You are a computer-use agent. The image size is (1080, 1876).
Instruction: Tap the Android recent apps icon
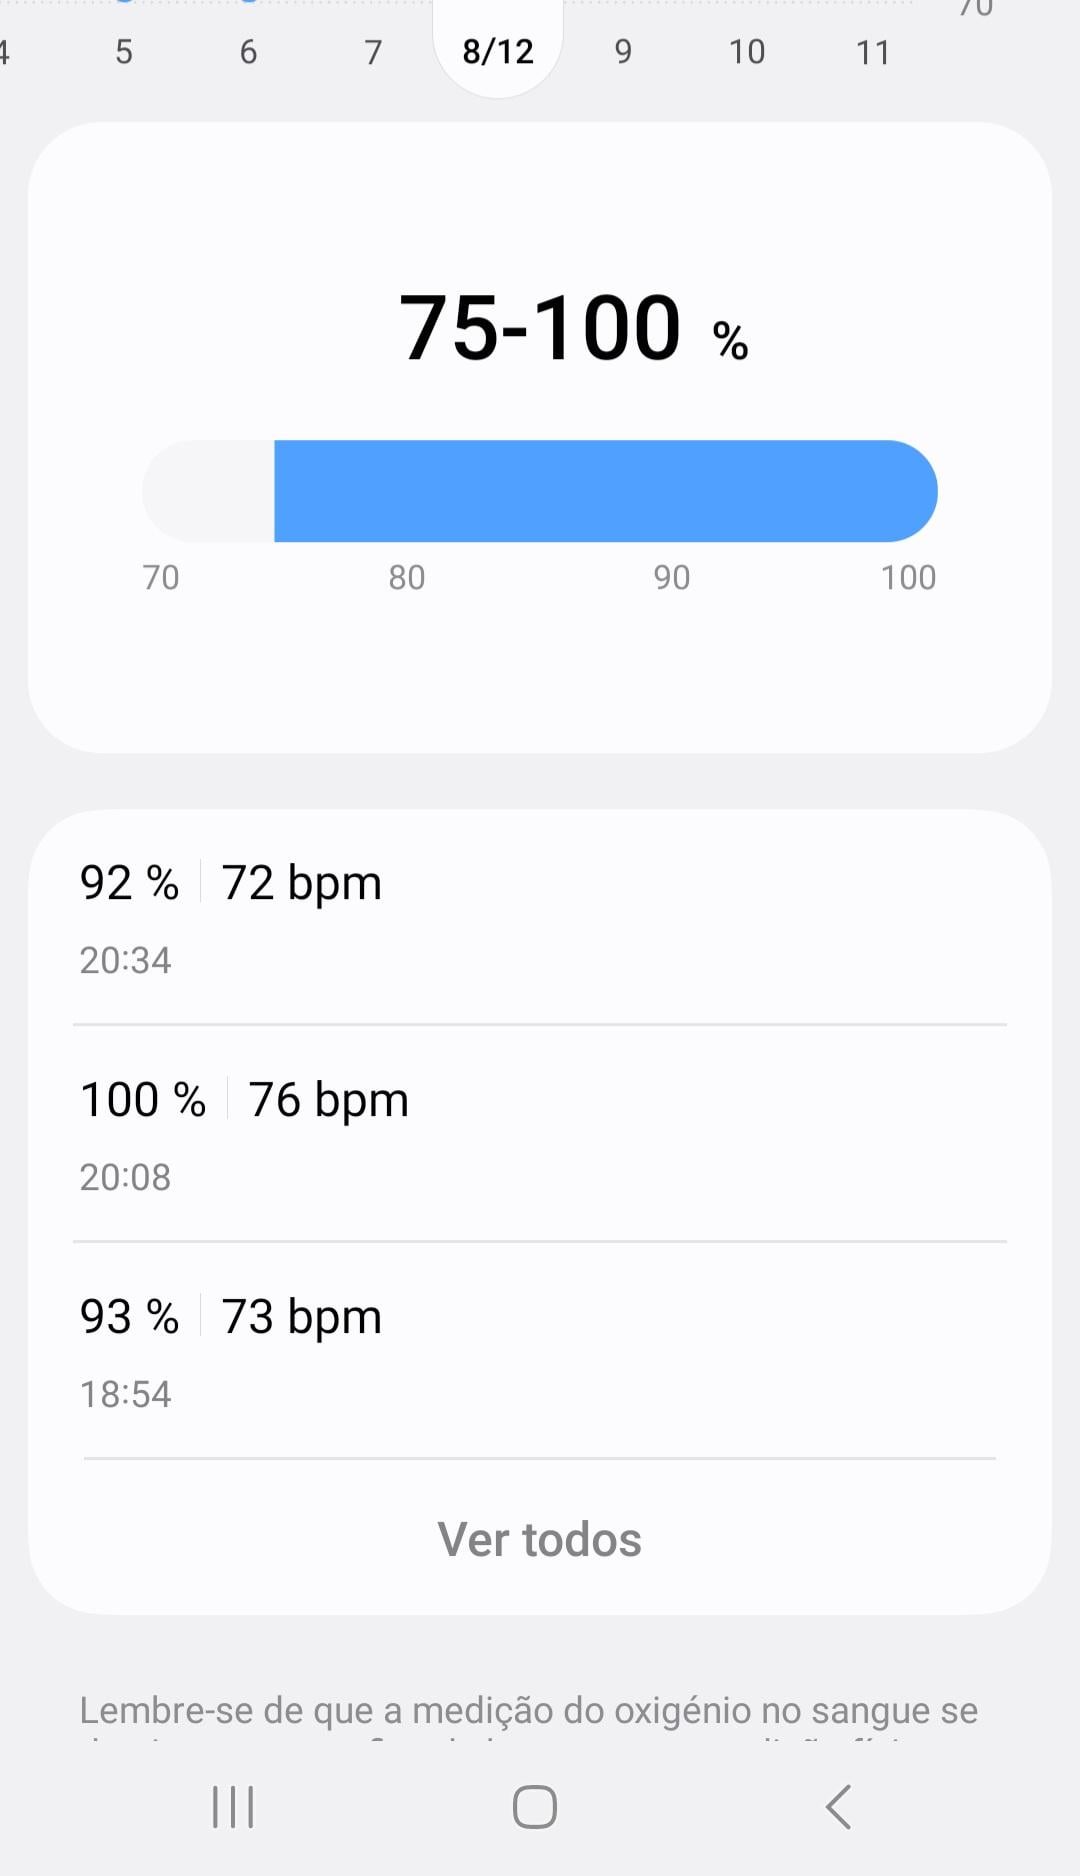(x=233, y=1807)
